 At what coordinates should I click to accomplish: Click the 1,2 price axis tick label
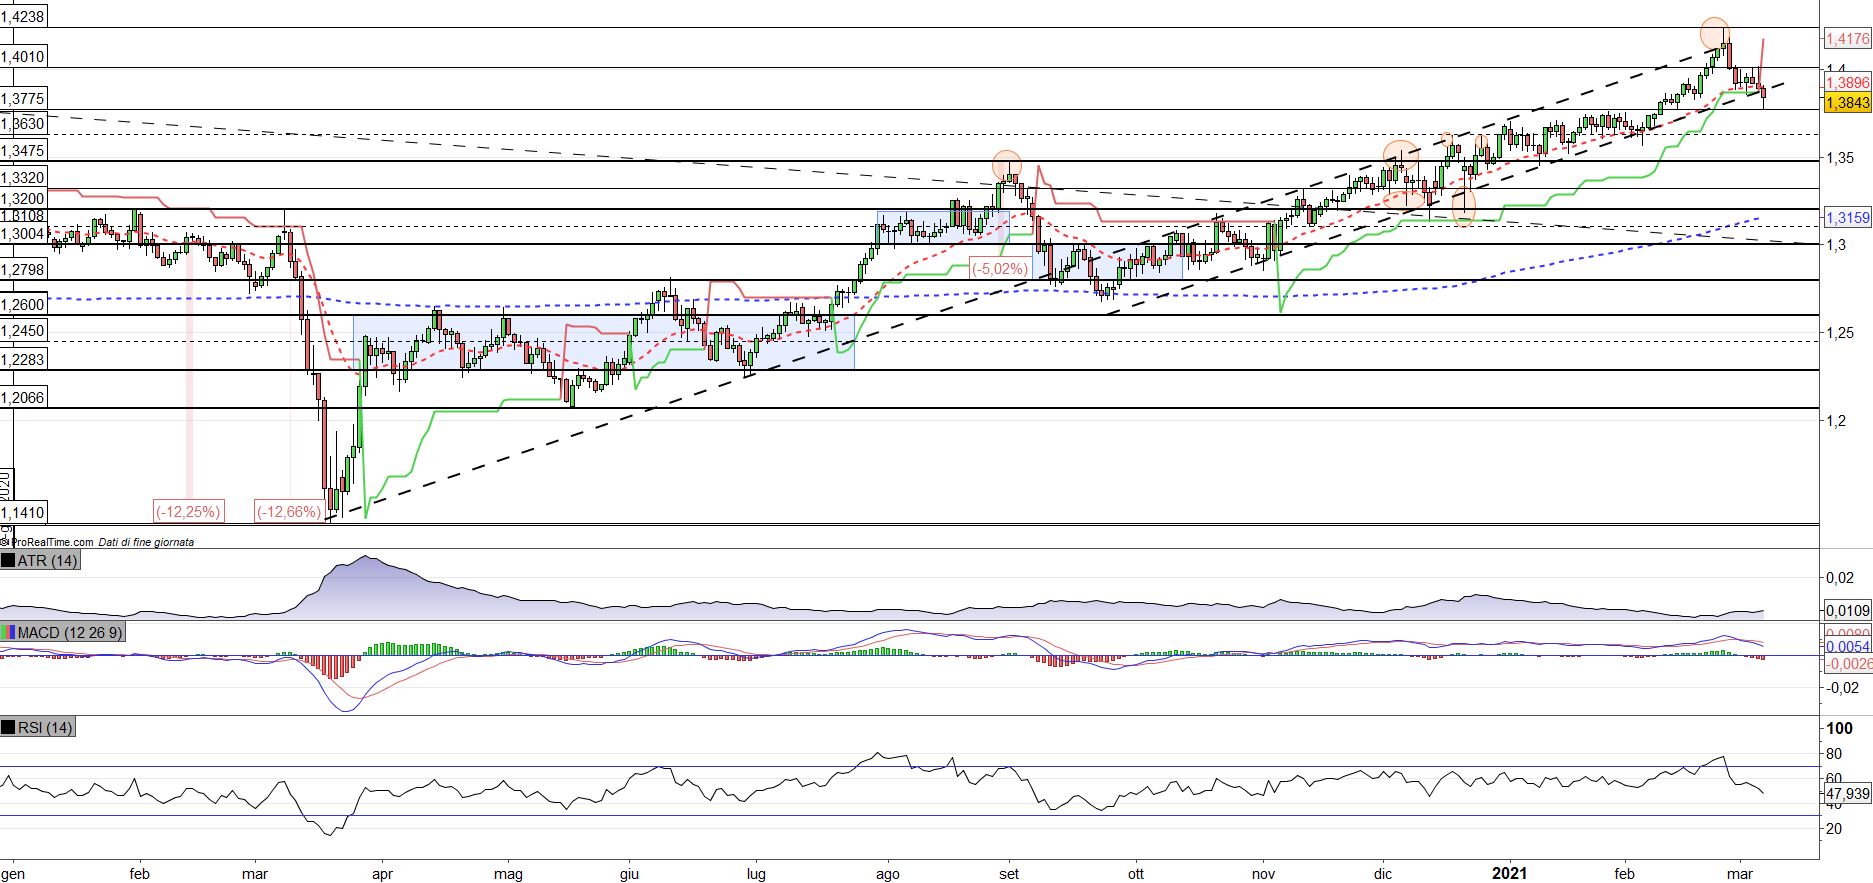(1836, 421)
